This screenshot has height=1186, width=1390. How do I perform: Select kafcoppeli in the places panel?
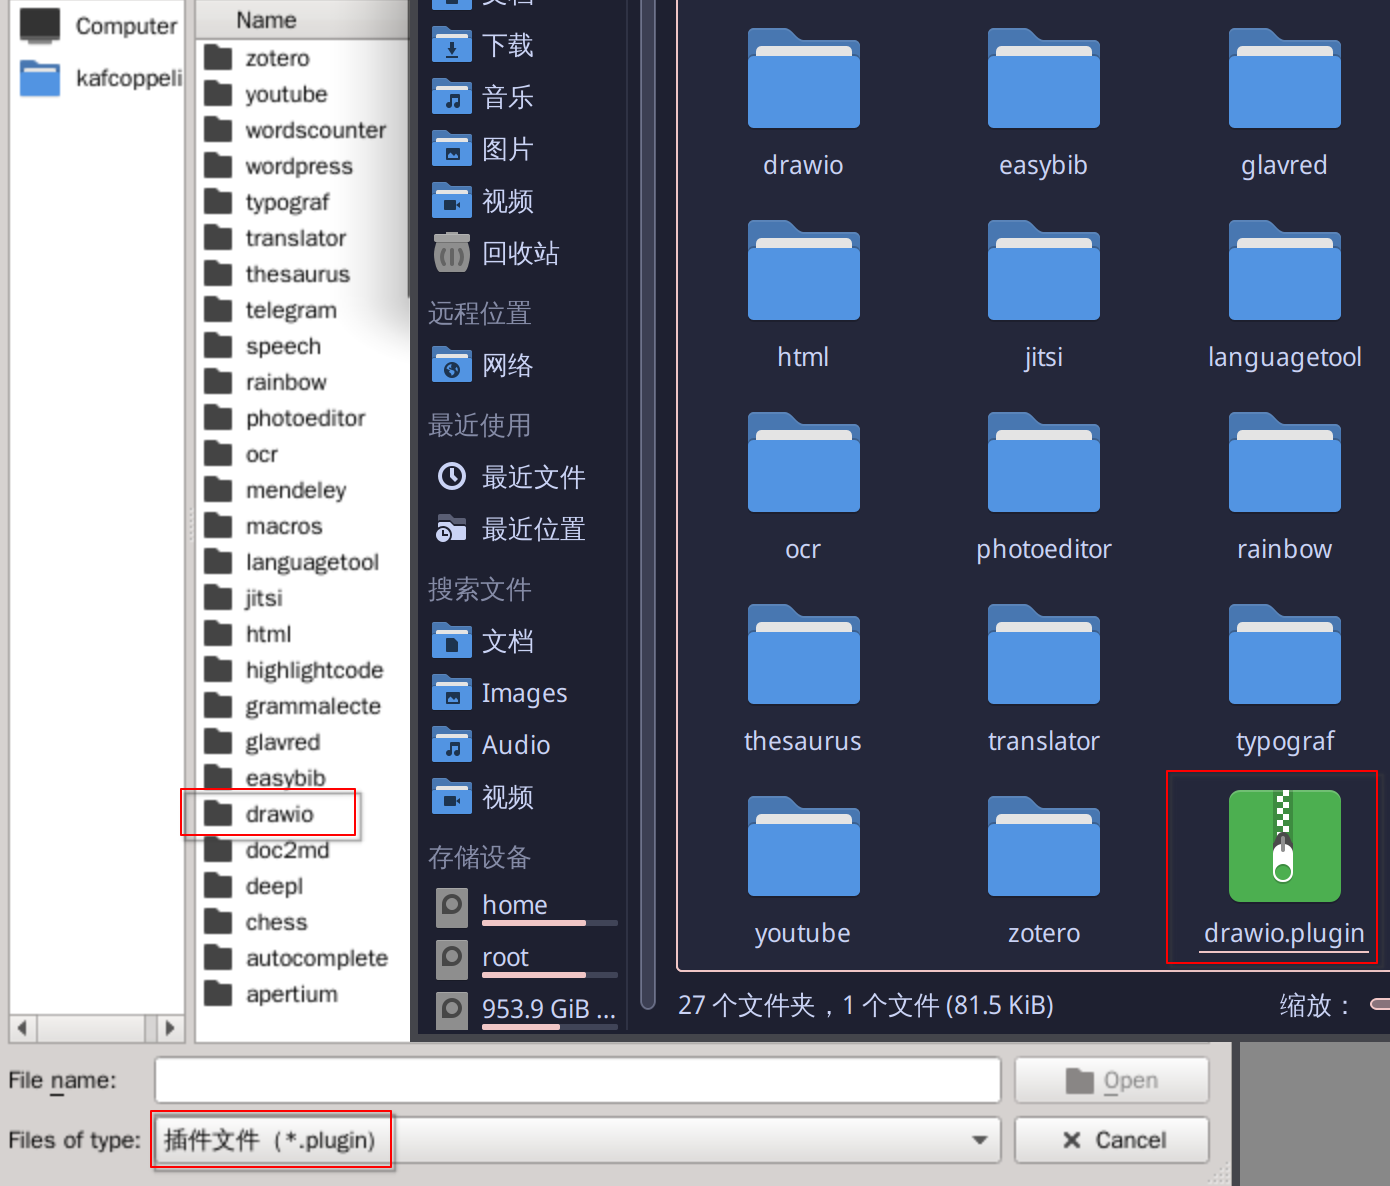(x=128, y=78)
